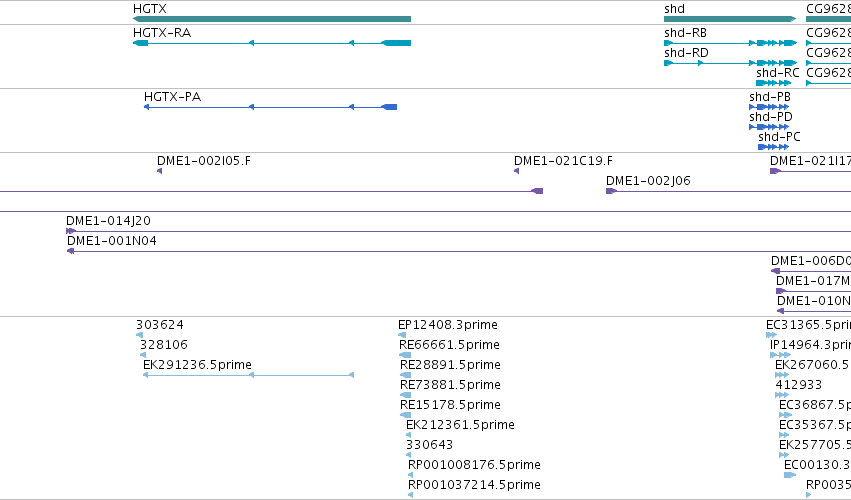Image resolution: width=851 pixels, height=500 pixels.
Task: Click the shd-PC protein arrows
Action: (x=773, y=147)
